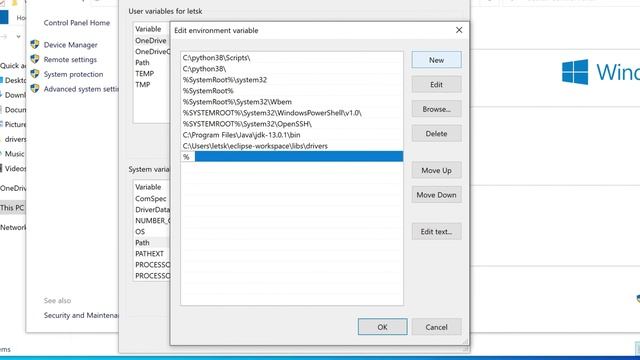Cancel the Edit environment variable dialog
Screen dimensions: 640x360
436,327
